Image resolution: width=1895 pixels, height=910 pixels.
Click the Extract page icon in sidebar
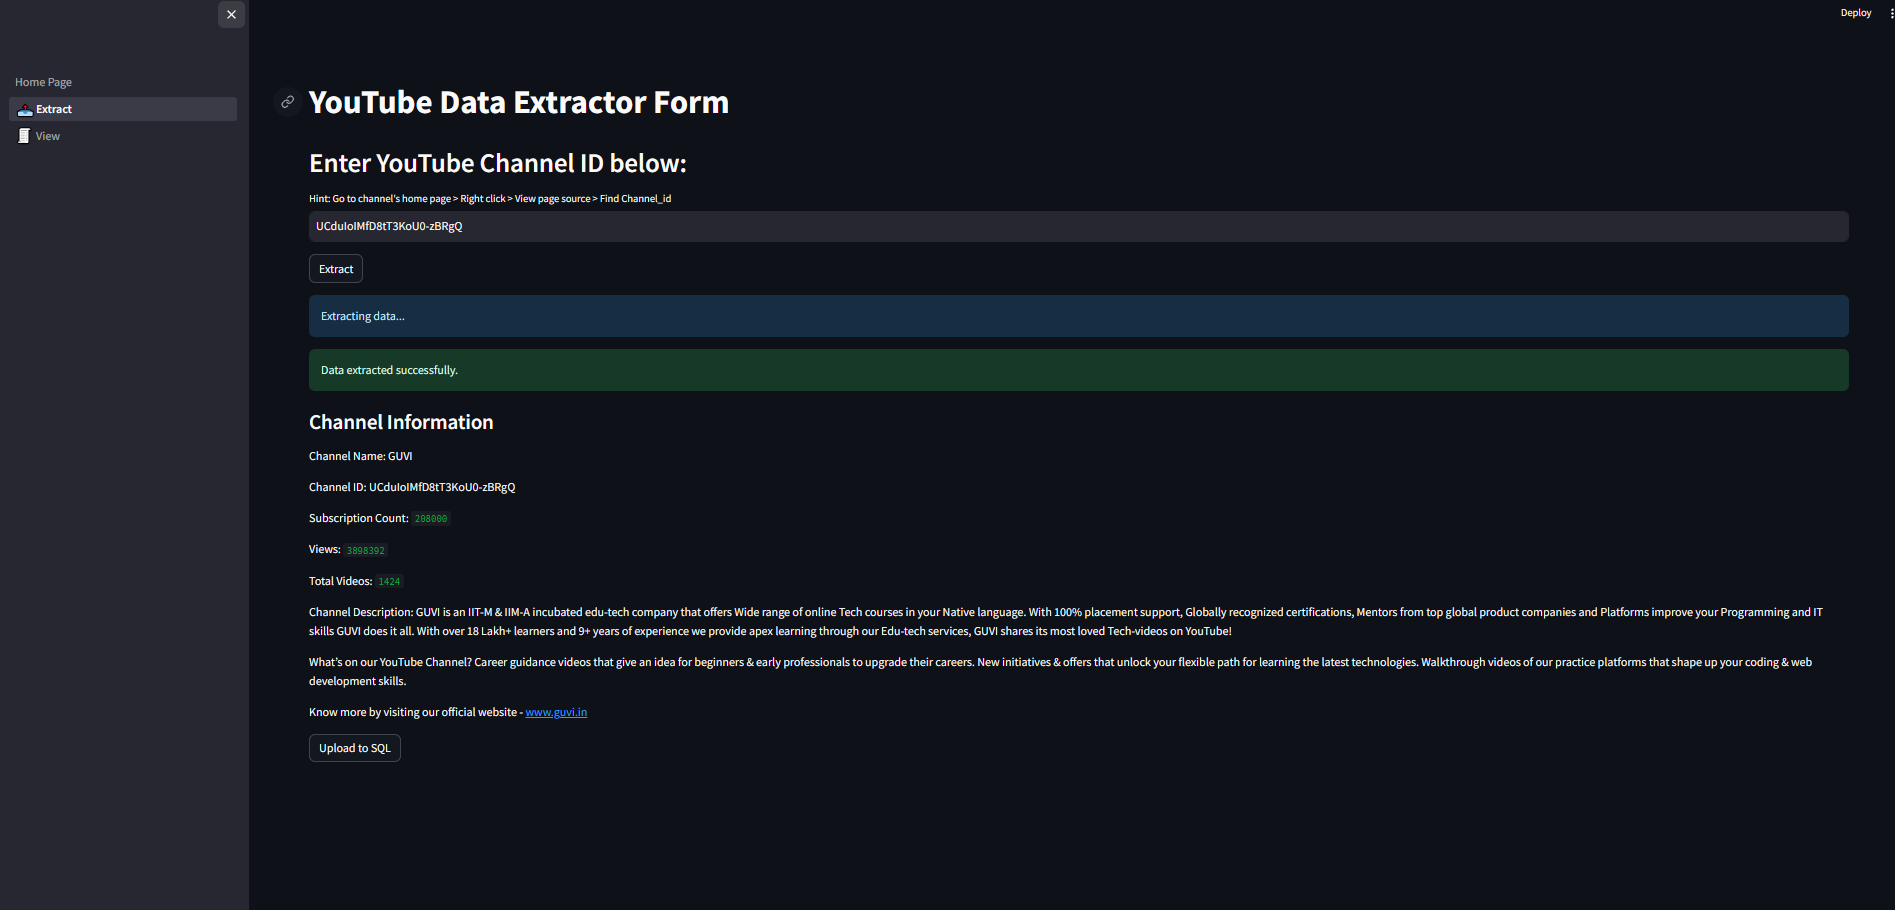click(25, 109)
